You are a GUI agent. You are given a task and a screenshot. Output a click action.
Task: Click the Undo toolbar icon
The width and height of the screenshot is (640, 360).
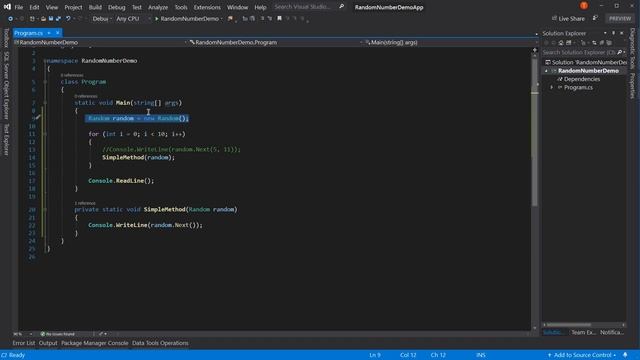68,19
